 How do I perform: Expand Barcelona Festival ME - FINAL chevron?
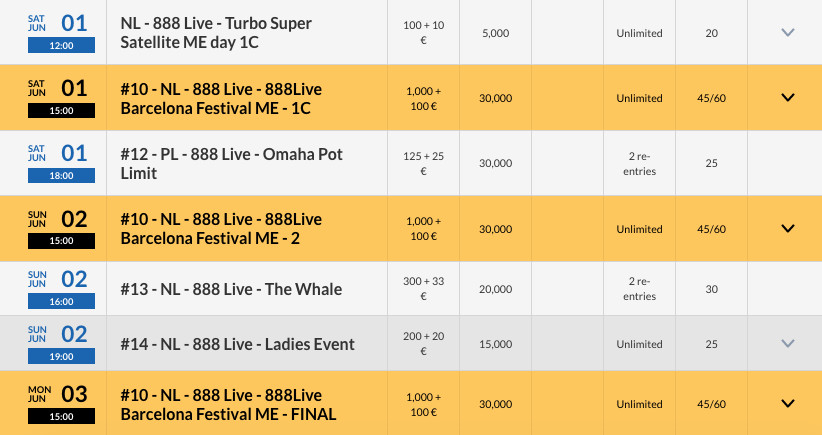coord(787,404)
